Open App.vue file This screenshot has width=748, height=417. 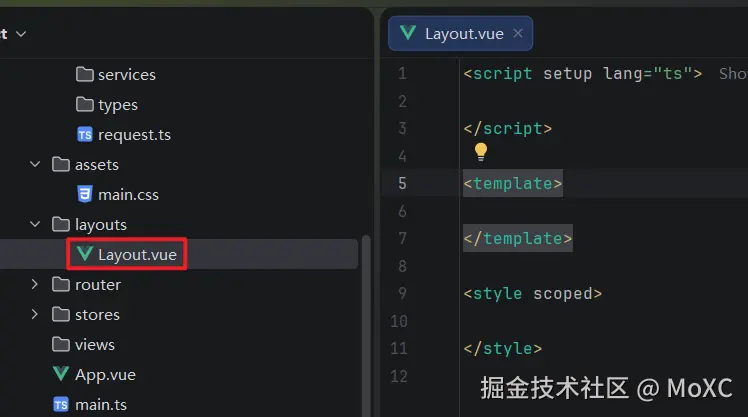tap(105, 375)
